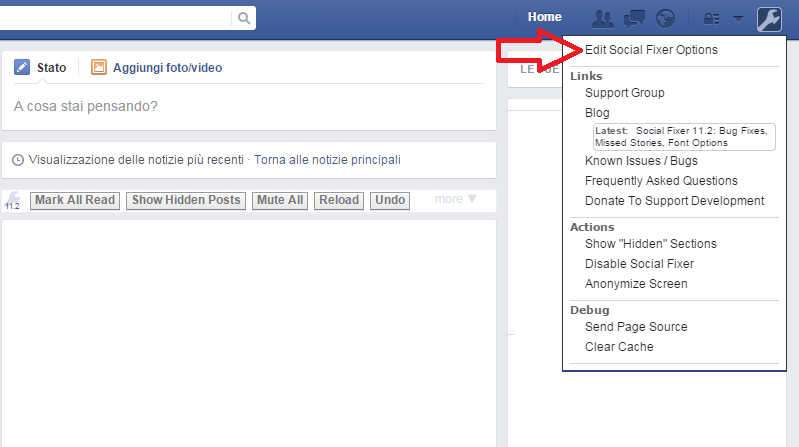This screenshot has width=799, height=447.
Task: Choose Send Page Source
Action: (x=636, y=327)
